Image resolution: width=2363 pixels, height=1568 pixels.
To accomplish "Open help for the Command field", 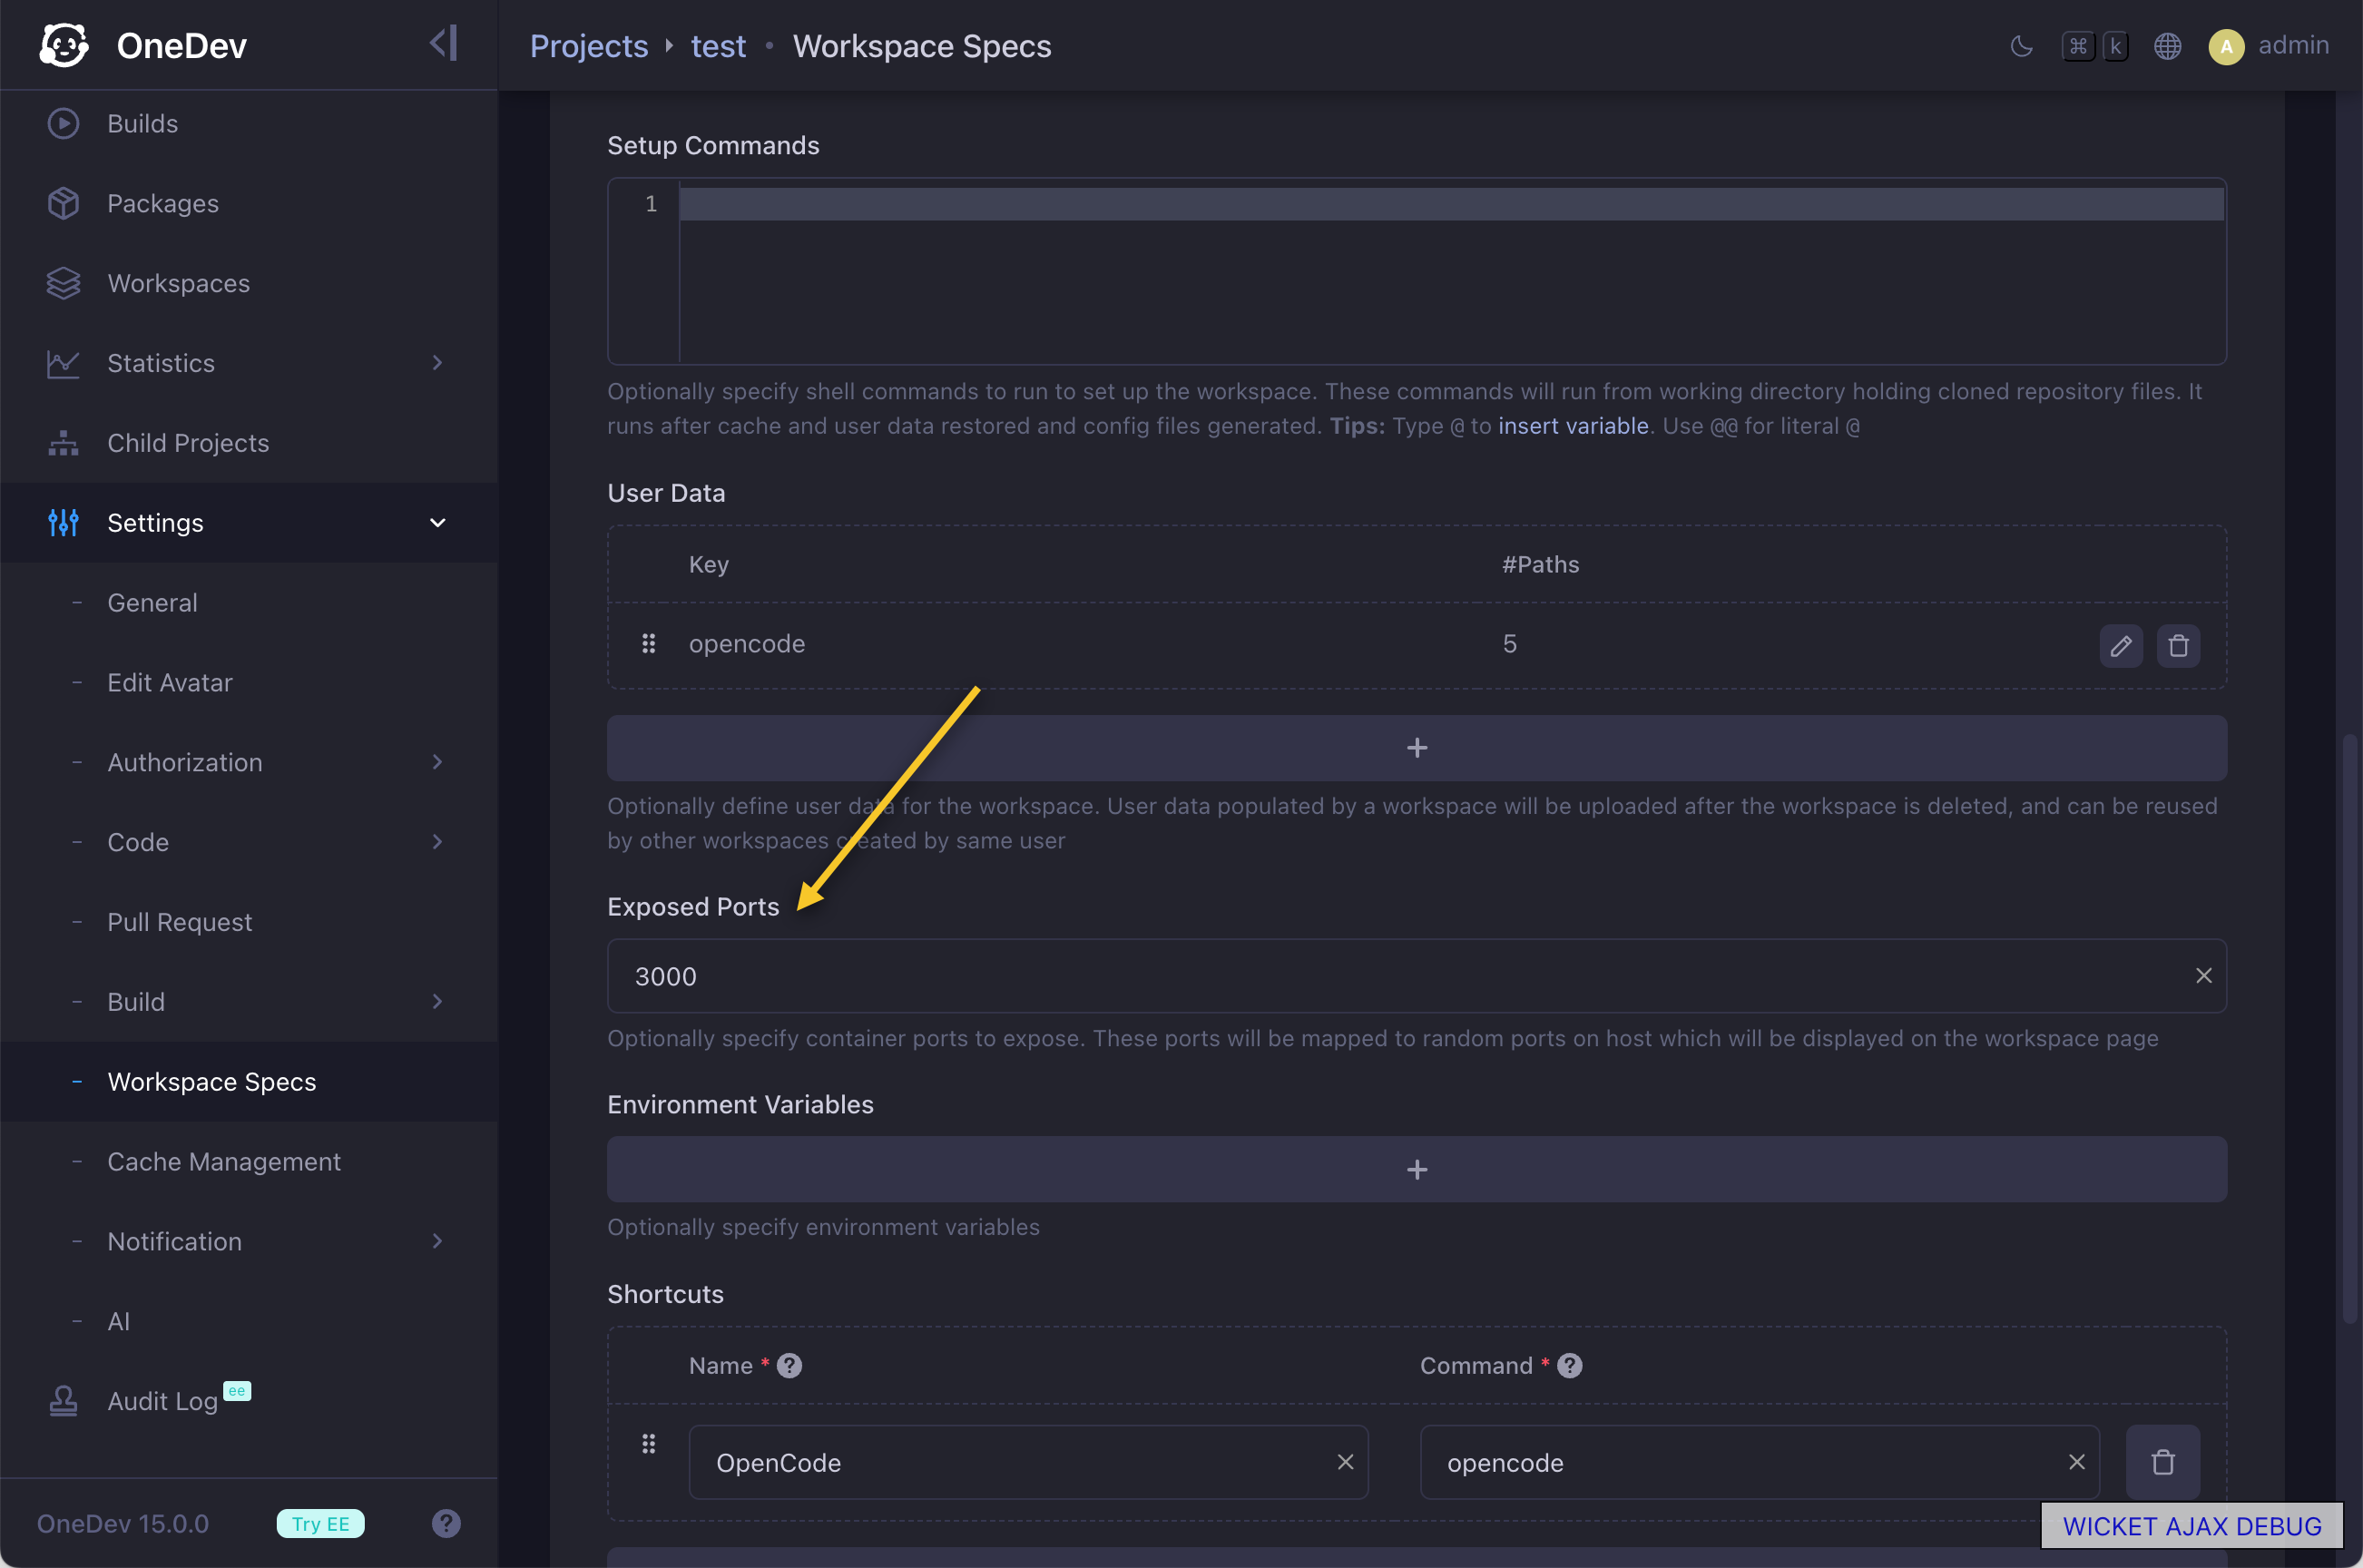I will pos(1569,1365).
